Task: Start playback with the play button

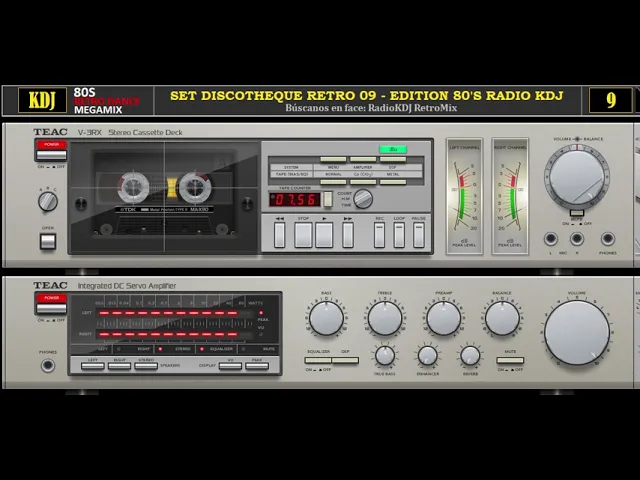Action: (324, 235)
